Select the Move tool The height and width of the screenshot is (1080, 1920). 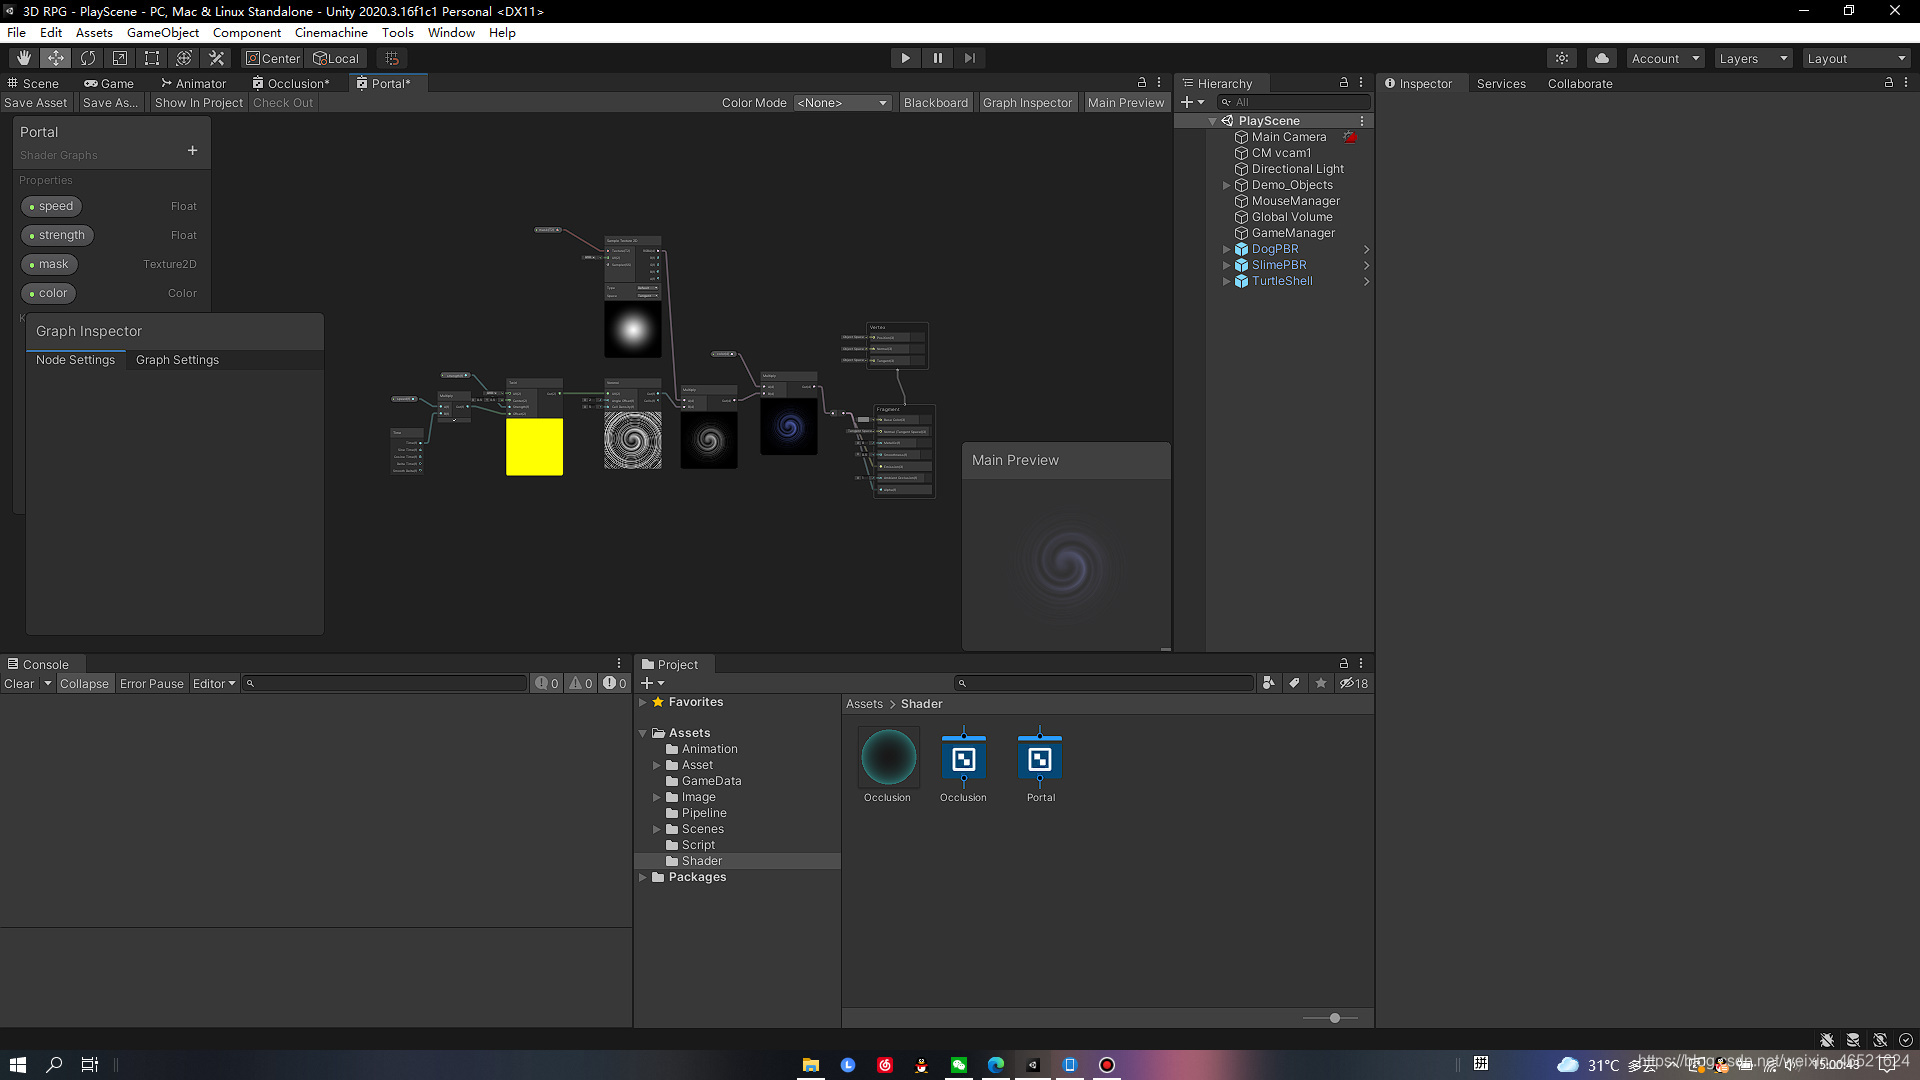pyautogui.click(x=56, y=58)
